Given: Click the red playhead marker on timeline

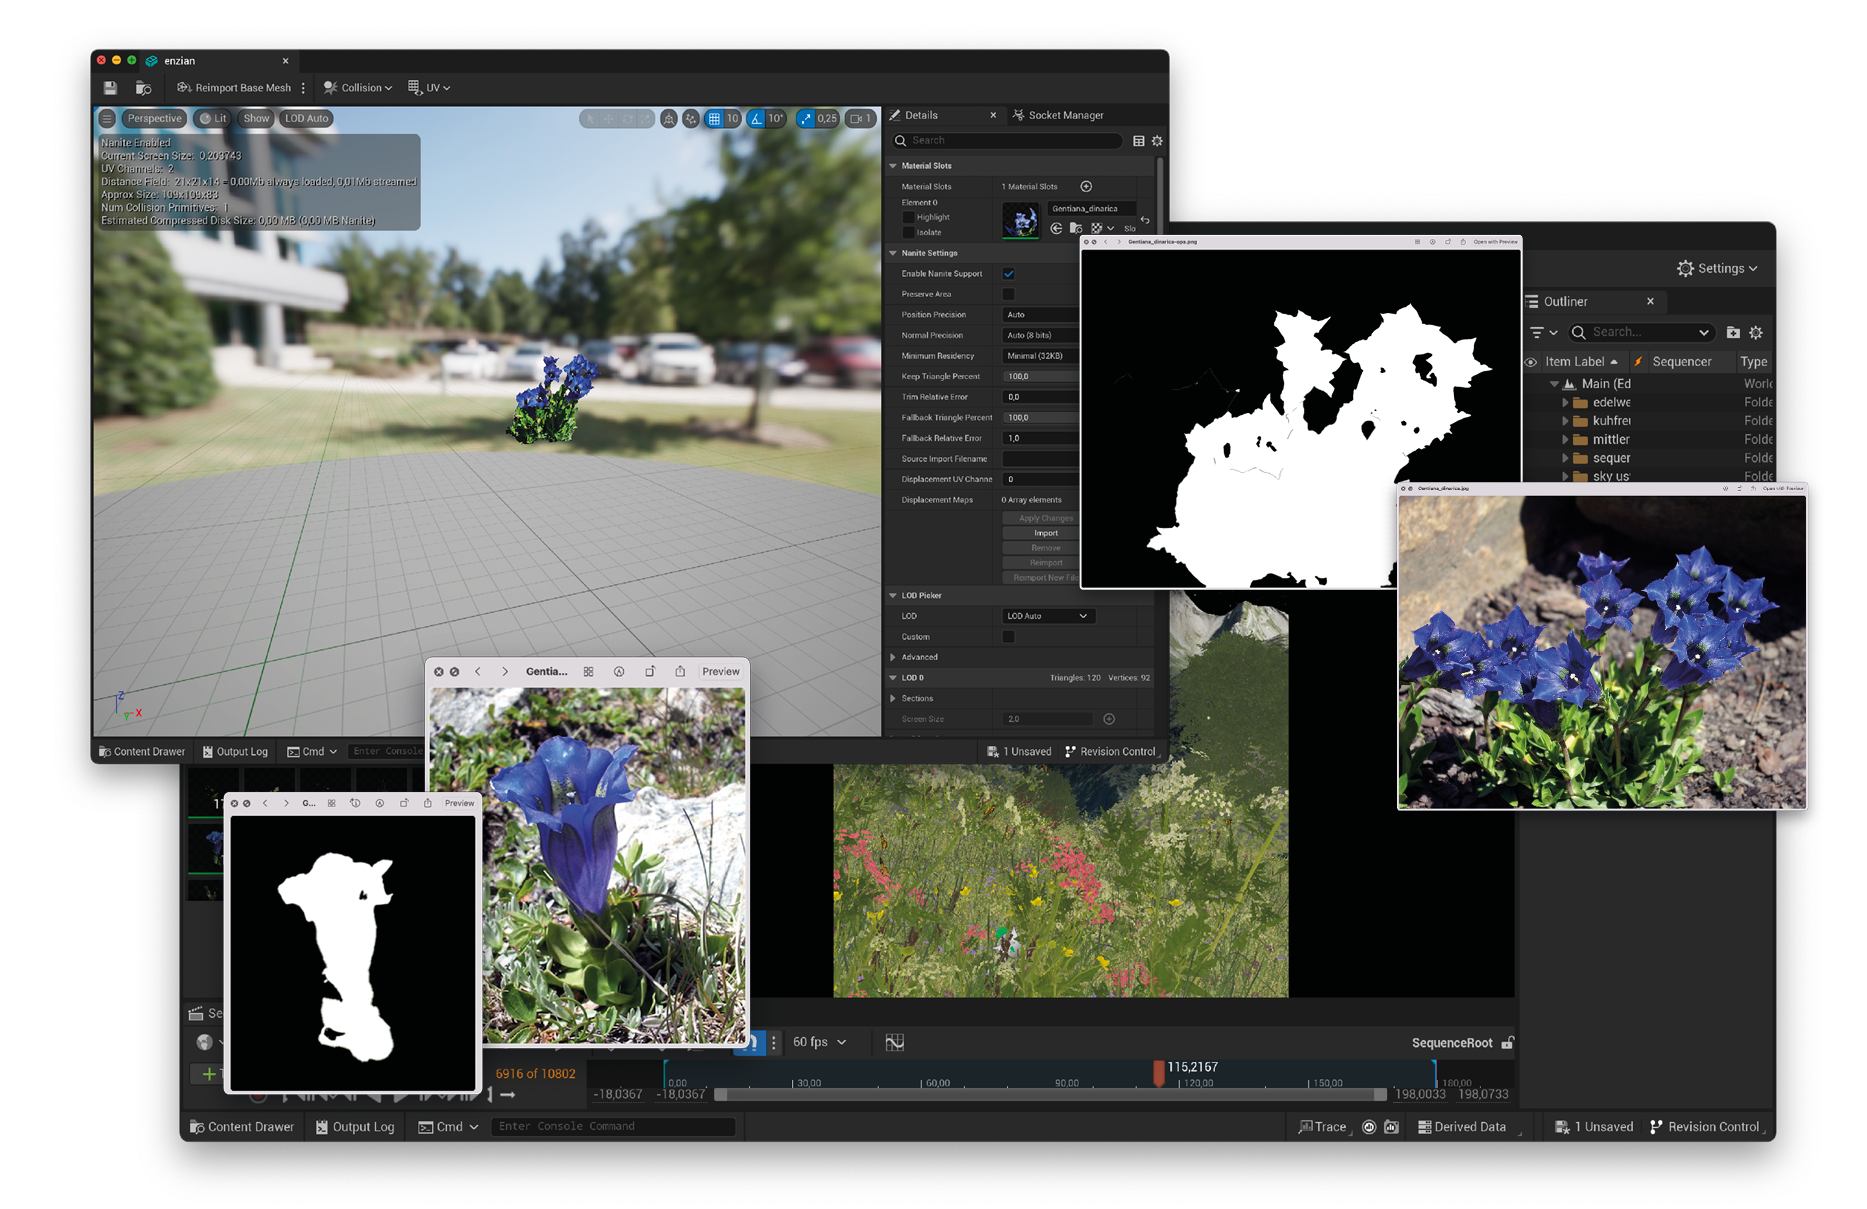Looking at the screenshot, I should pyautogui.click(x=1158, y=1073).
